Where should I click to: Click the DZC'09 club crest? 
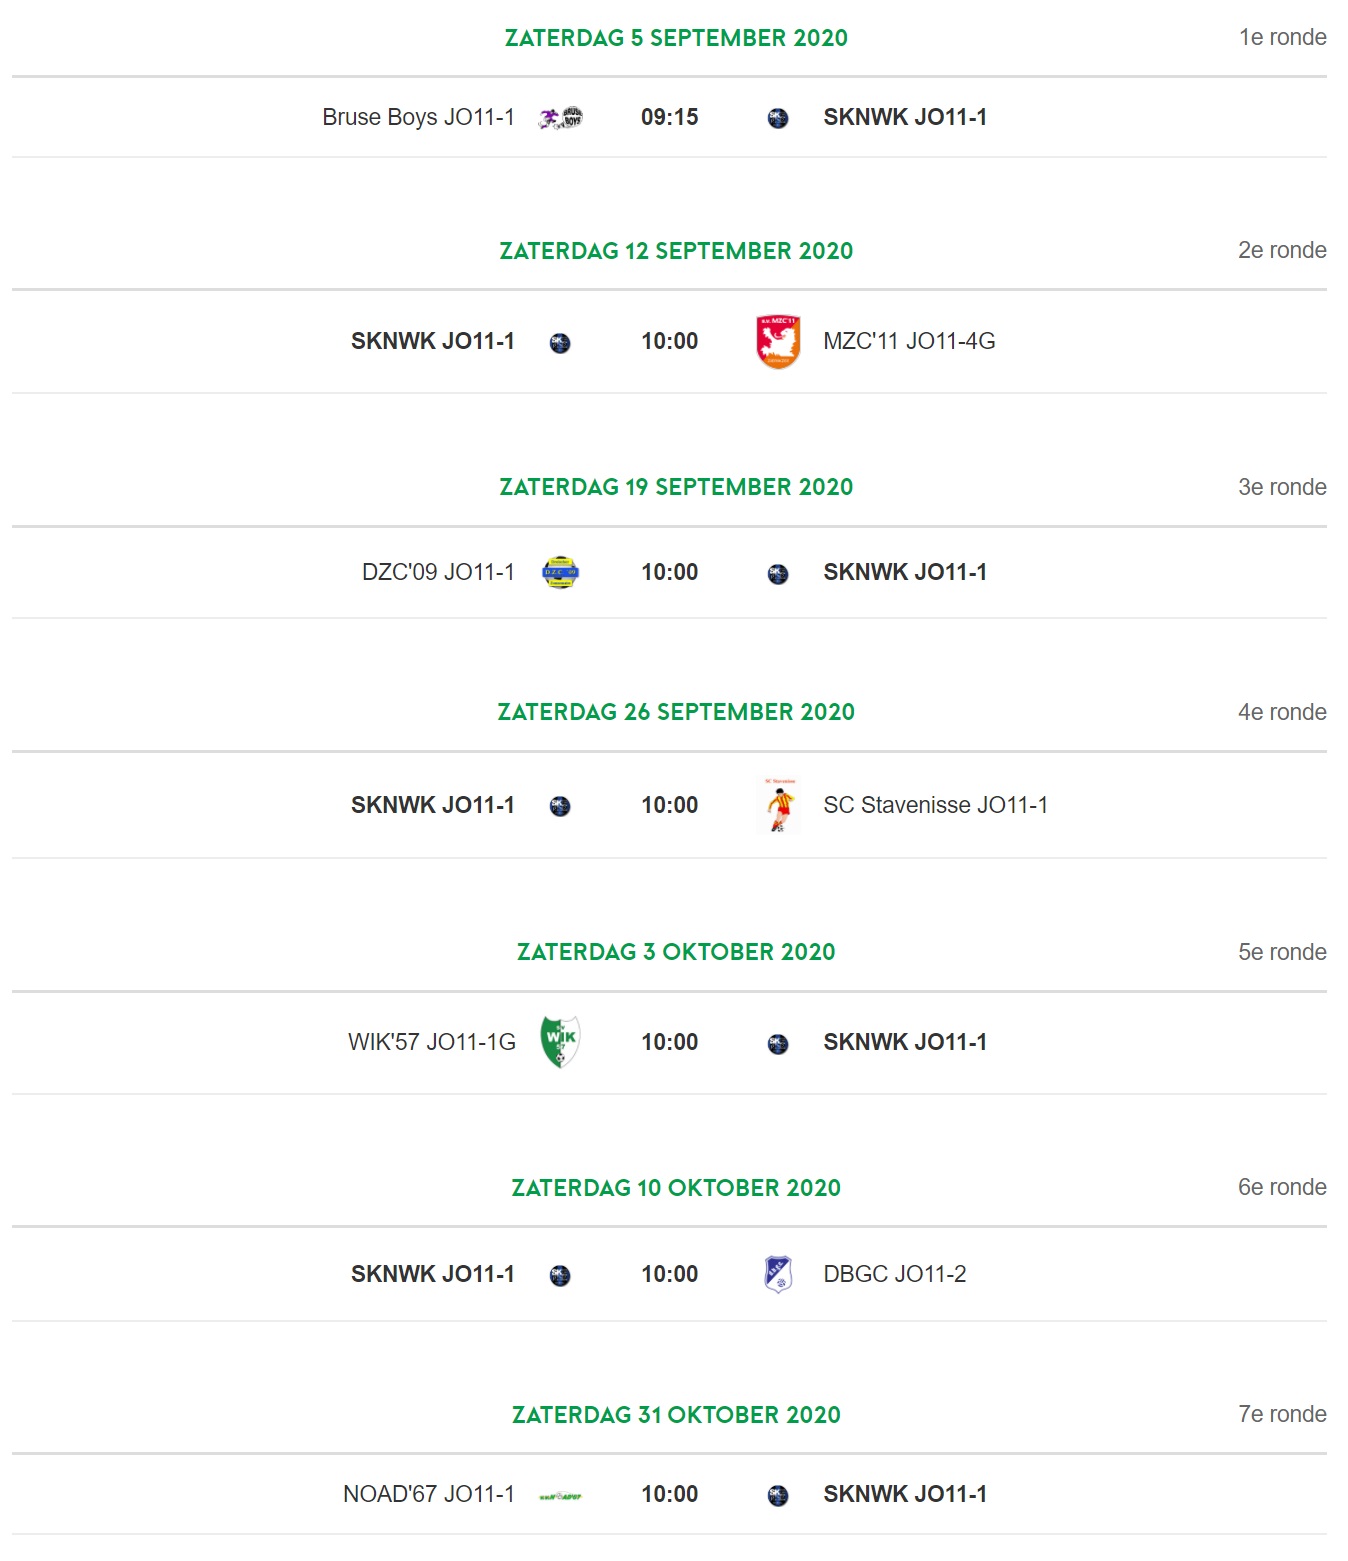click(x=560, y=572)
